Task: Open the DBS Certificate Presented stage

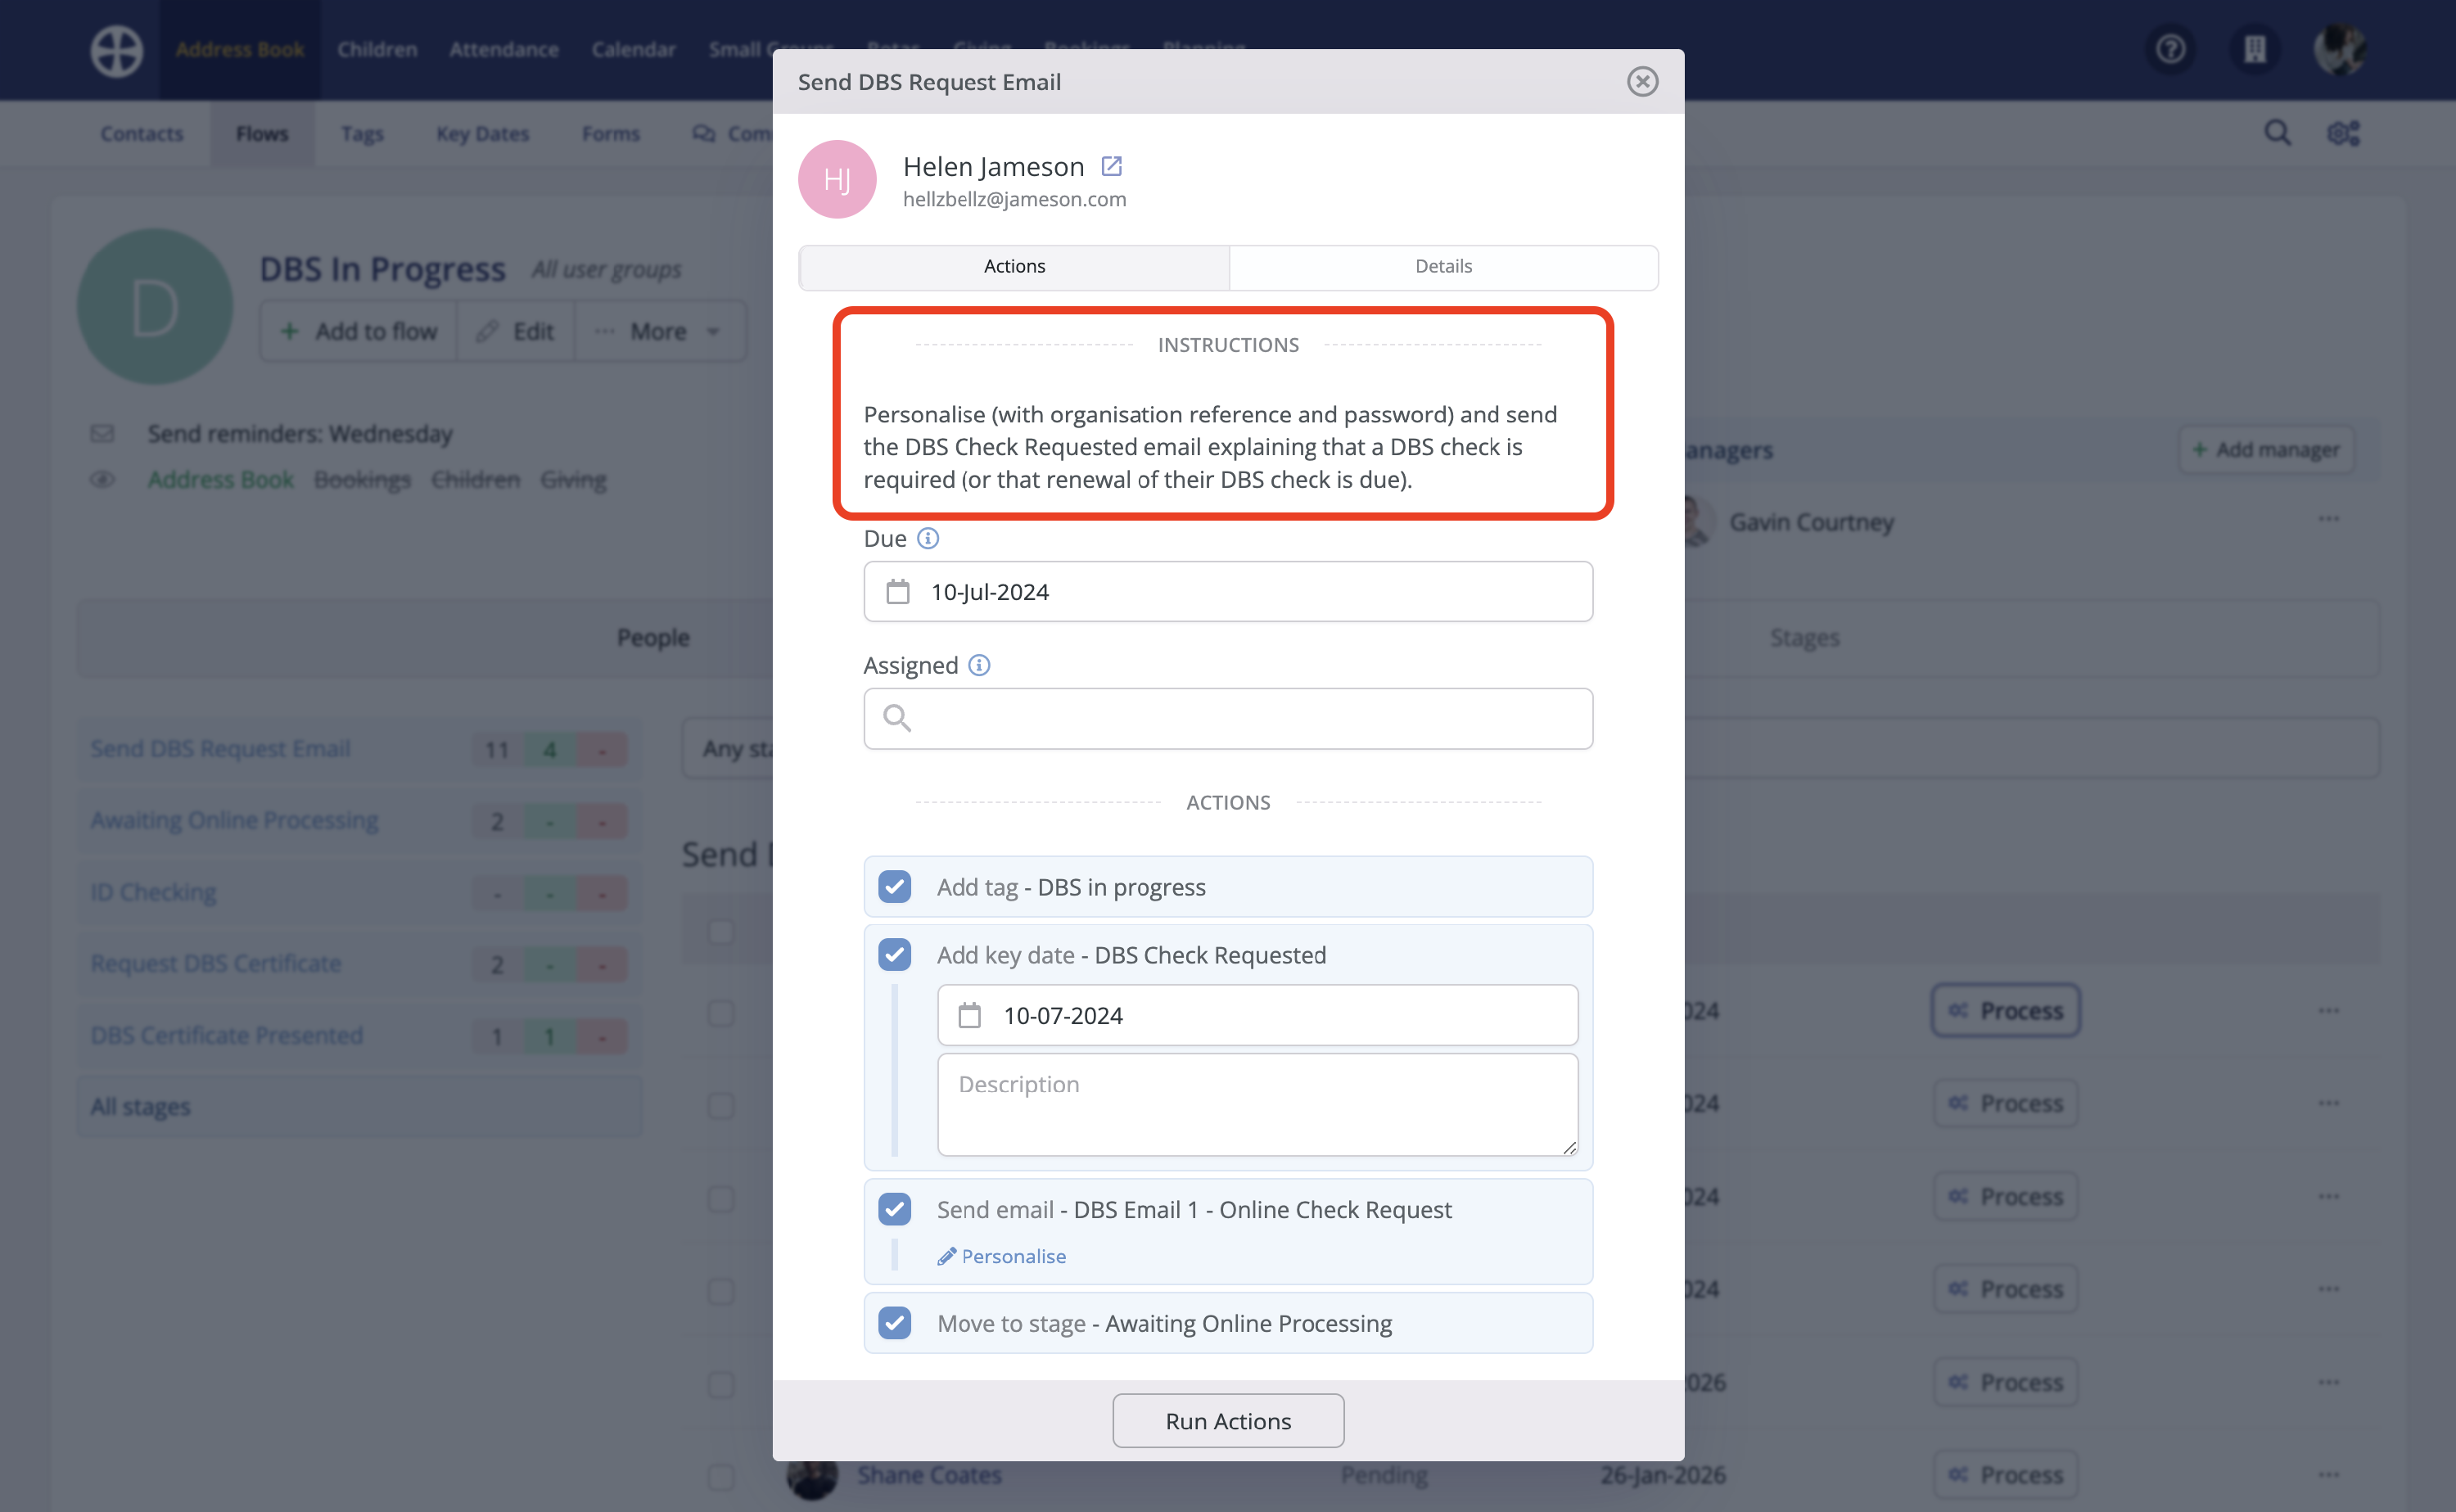Action: pos(226,1035)
